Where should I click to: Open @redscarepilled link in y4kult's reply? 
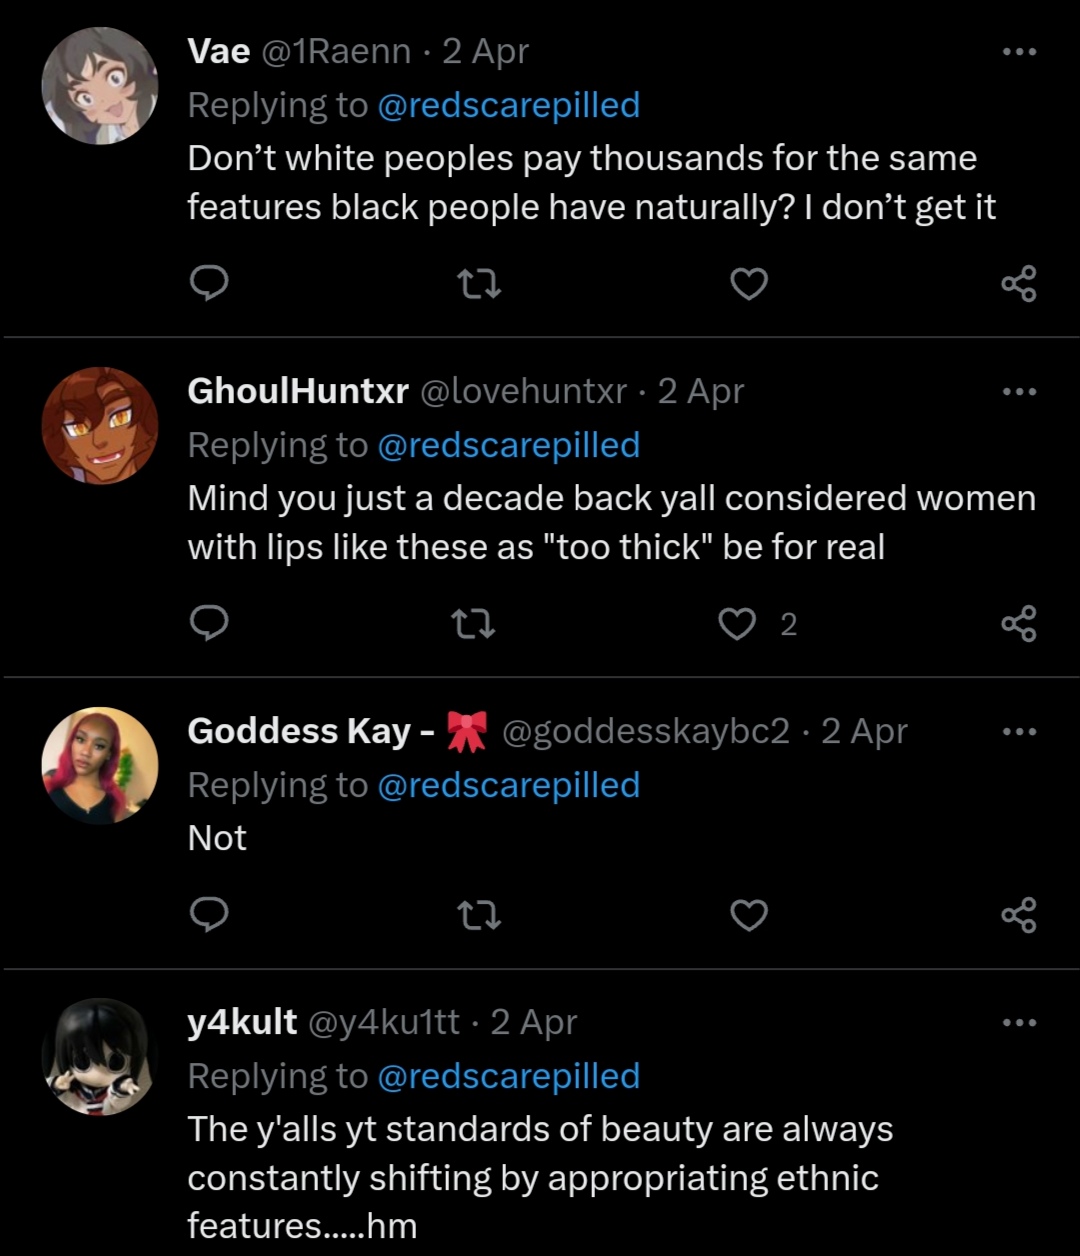coord(508,1076)
